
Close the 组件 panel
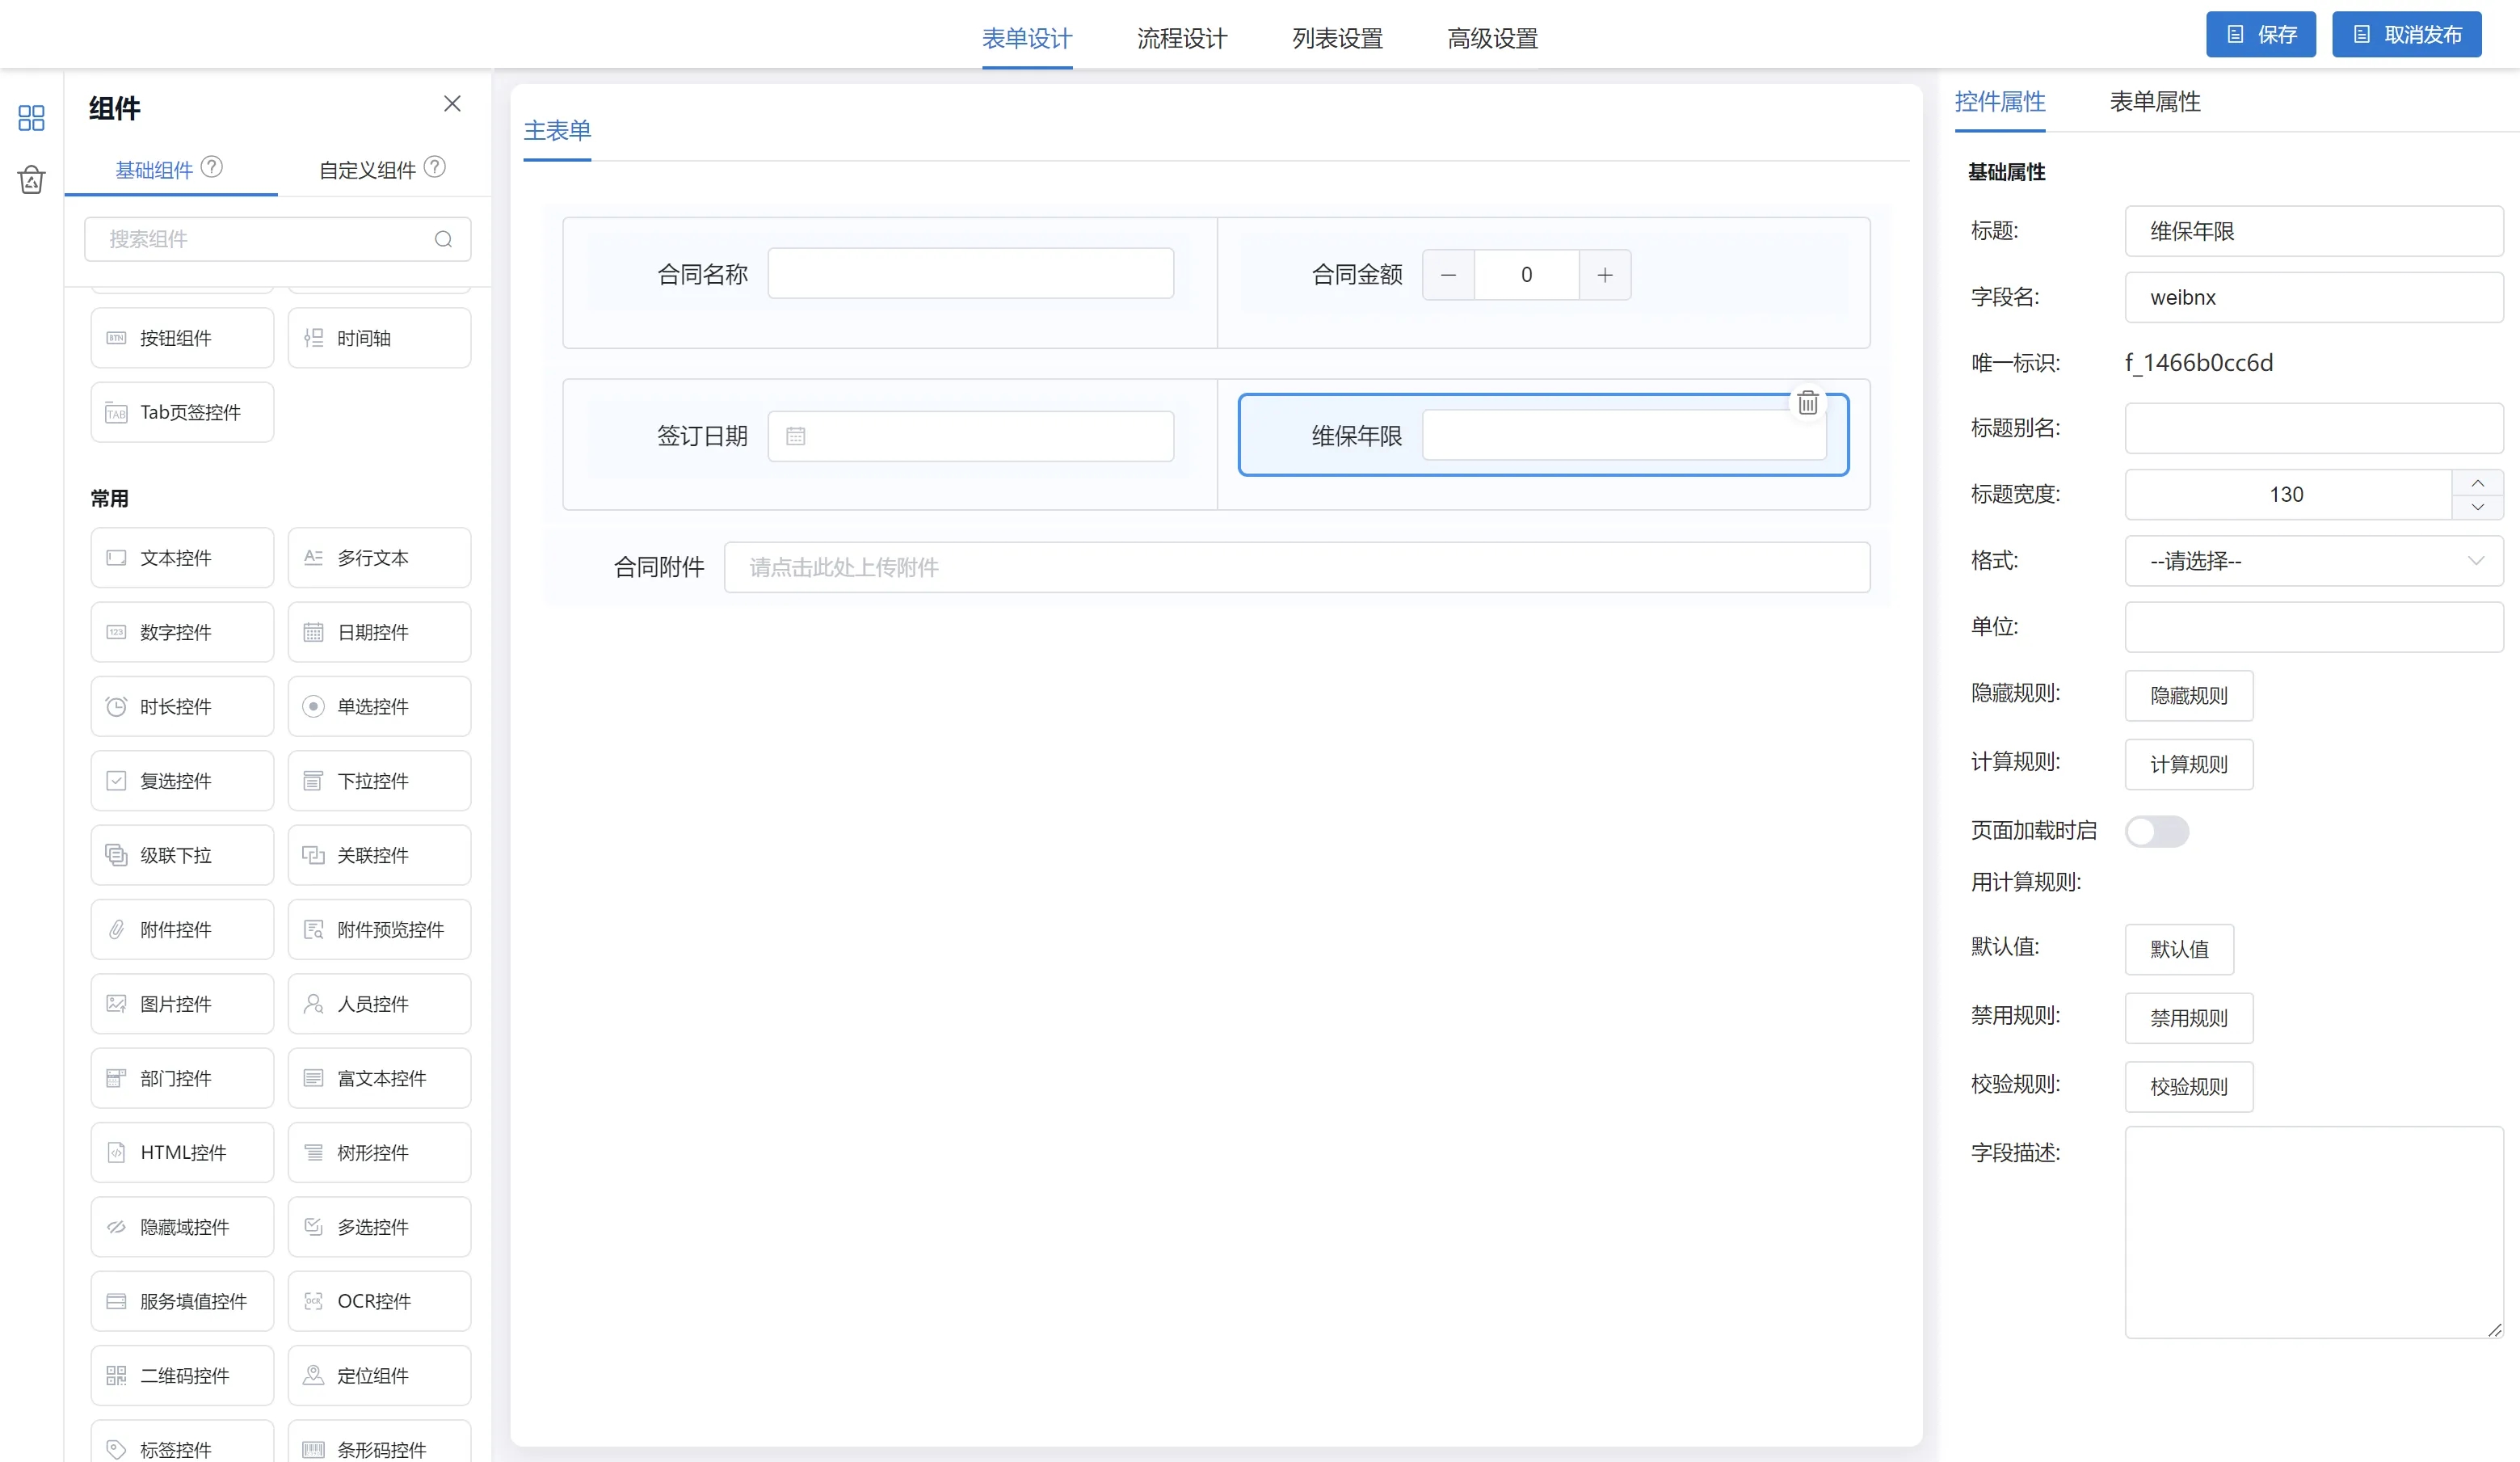(x=452, y=104)
